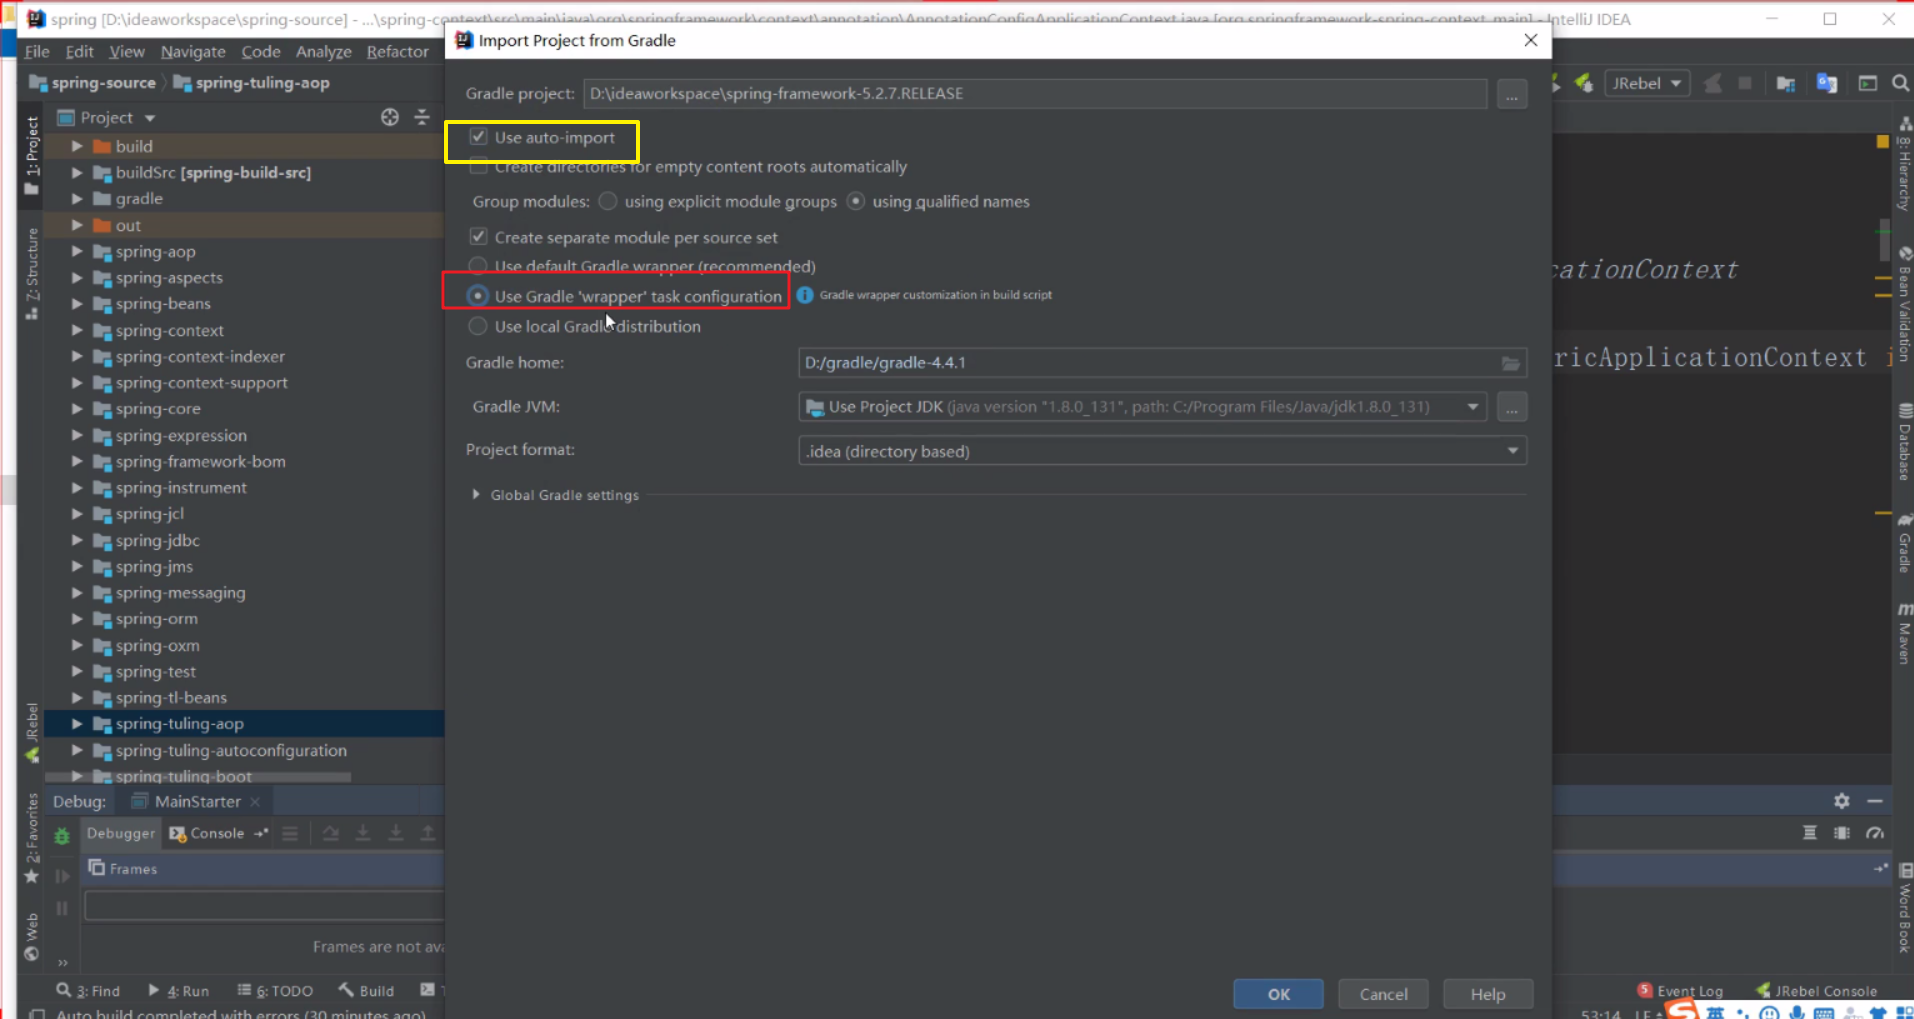Select Use local Gradle distribution radio
The height and width of the screenshot is (1019, 1914).
(x=478, y=326)
